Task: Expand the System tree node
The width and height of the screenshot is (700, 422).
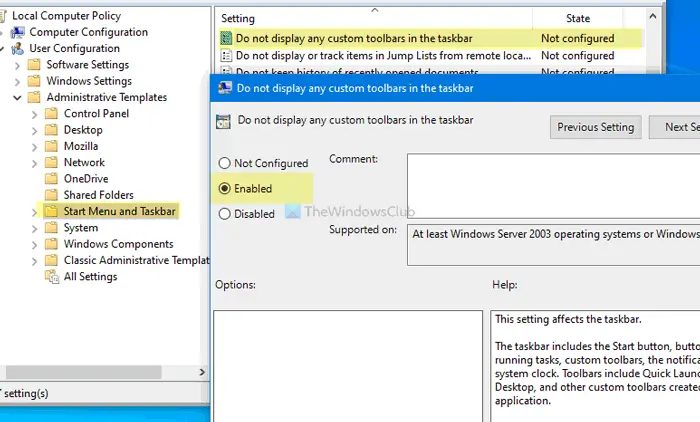Action: [34, 229]
